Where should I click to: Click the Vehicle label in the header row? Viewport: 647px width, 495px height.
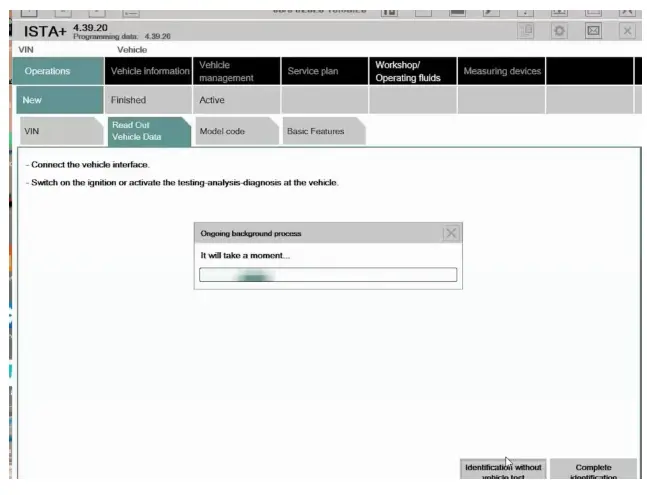pos(132,50)
